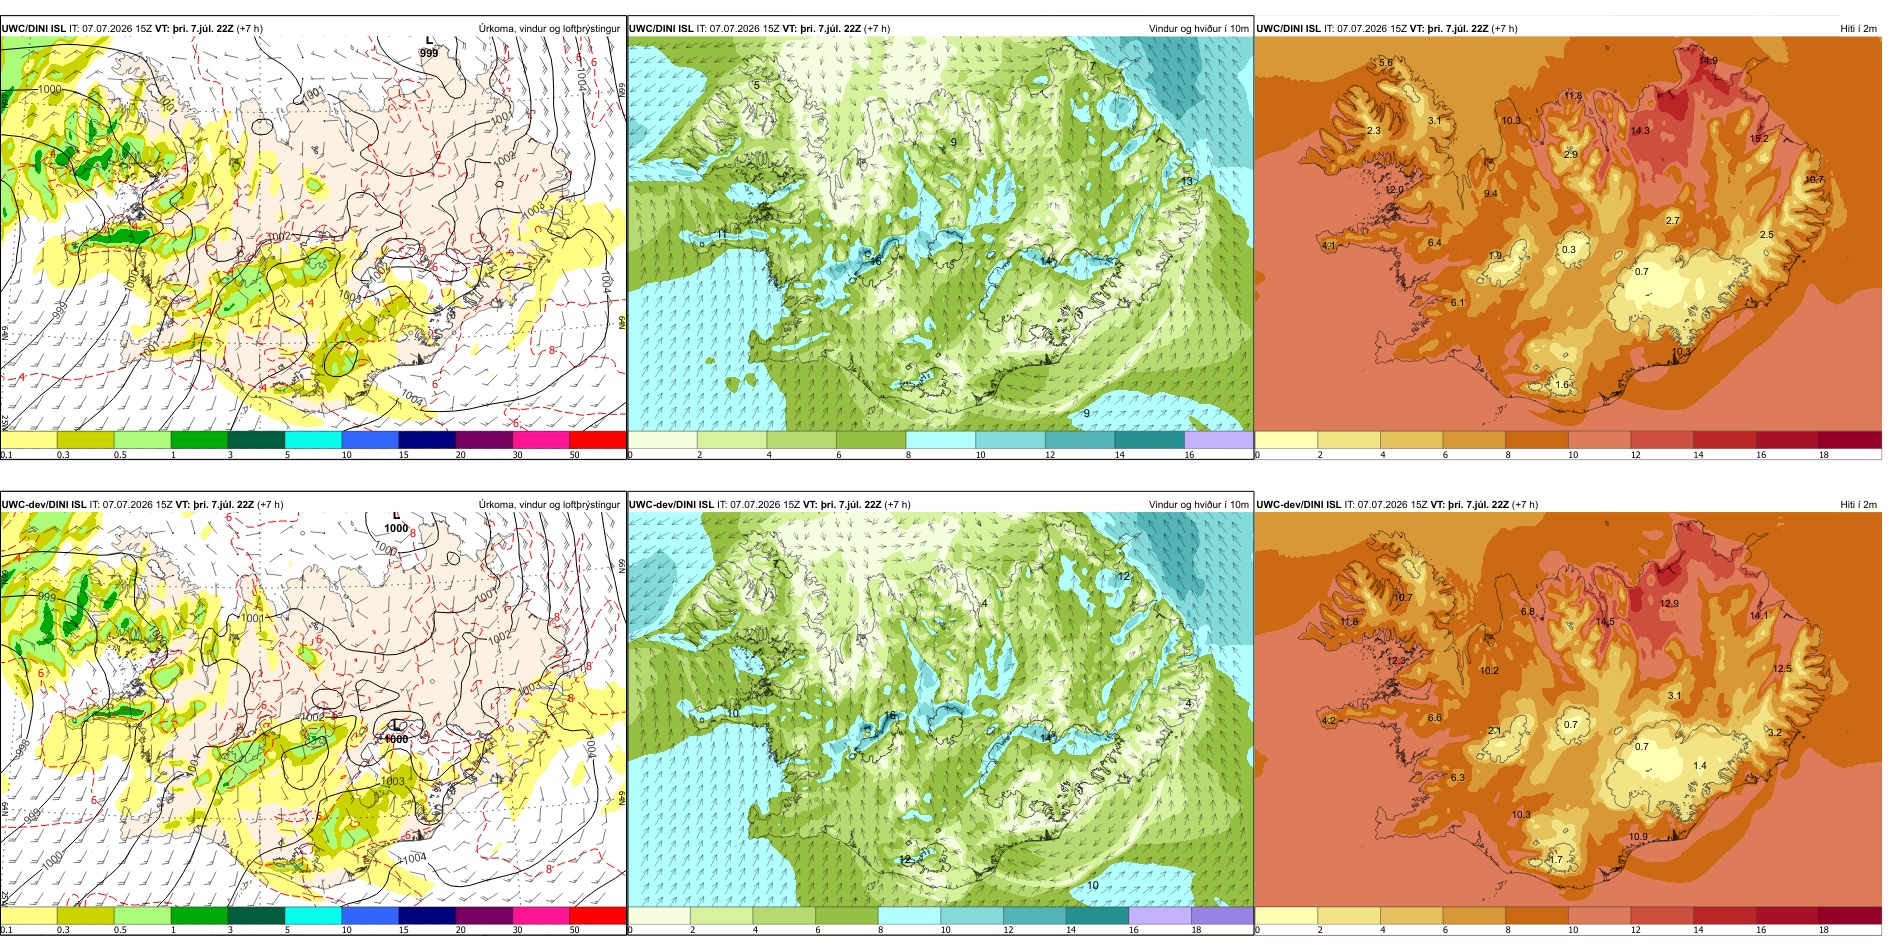Screen dimensions: 1900x950
Task: Pick the violet 18 swatch in UWC-dev wind legend
Action: (x=1222, y=915)
